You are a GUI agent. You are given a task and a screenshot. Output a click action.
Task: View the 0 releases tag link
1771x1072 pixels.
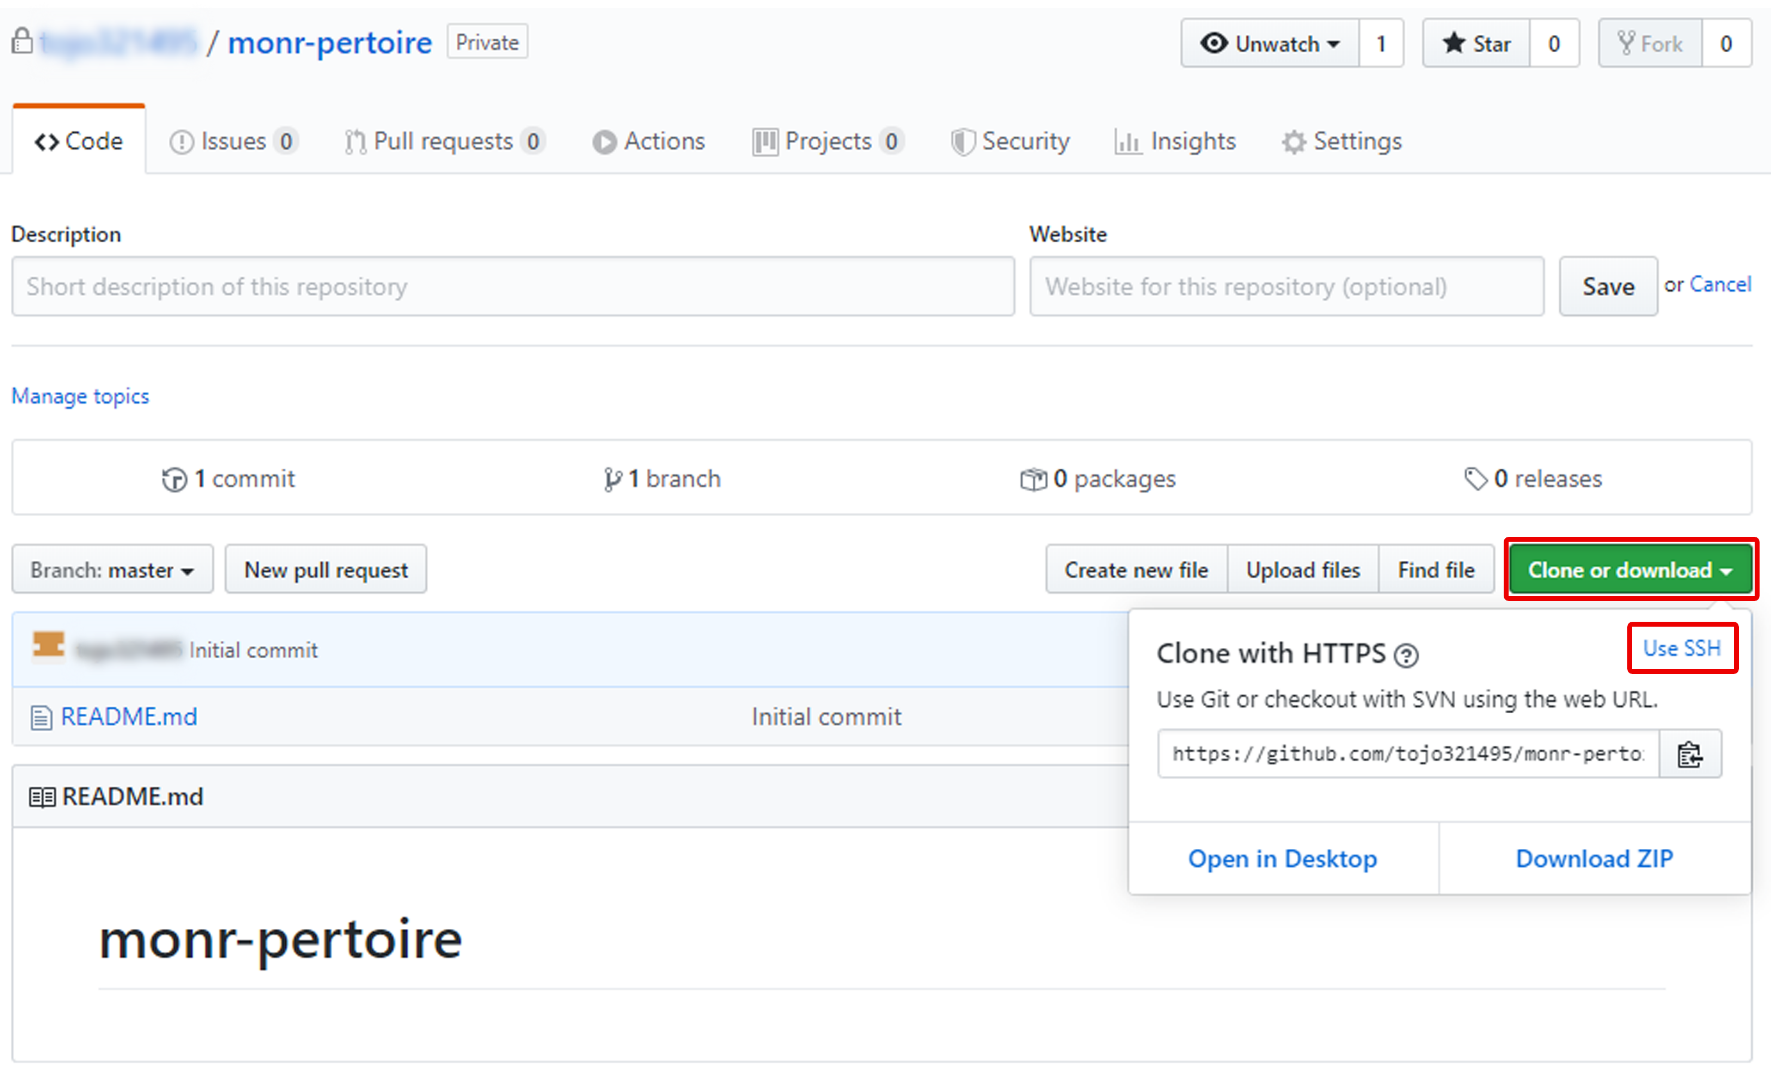pos(1533,479)
